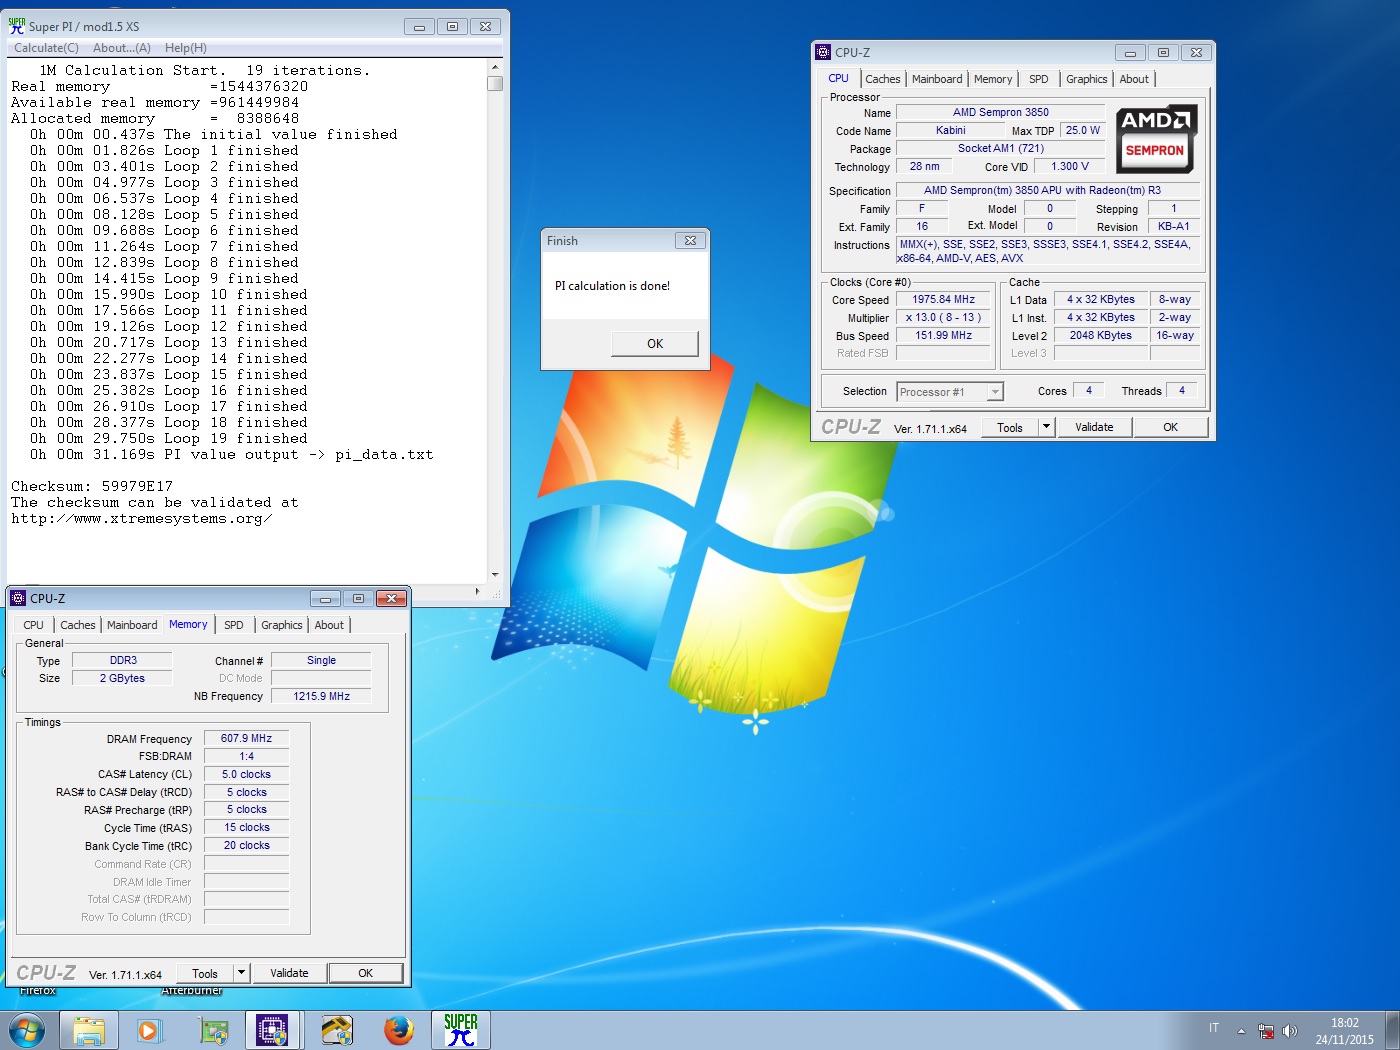
Task: Switch to Super PI taskbar icon
Action: 461,1030
